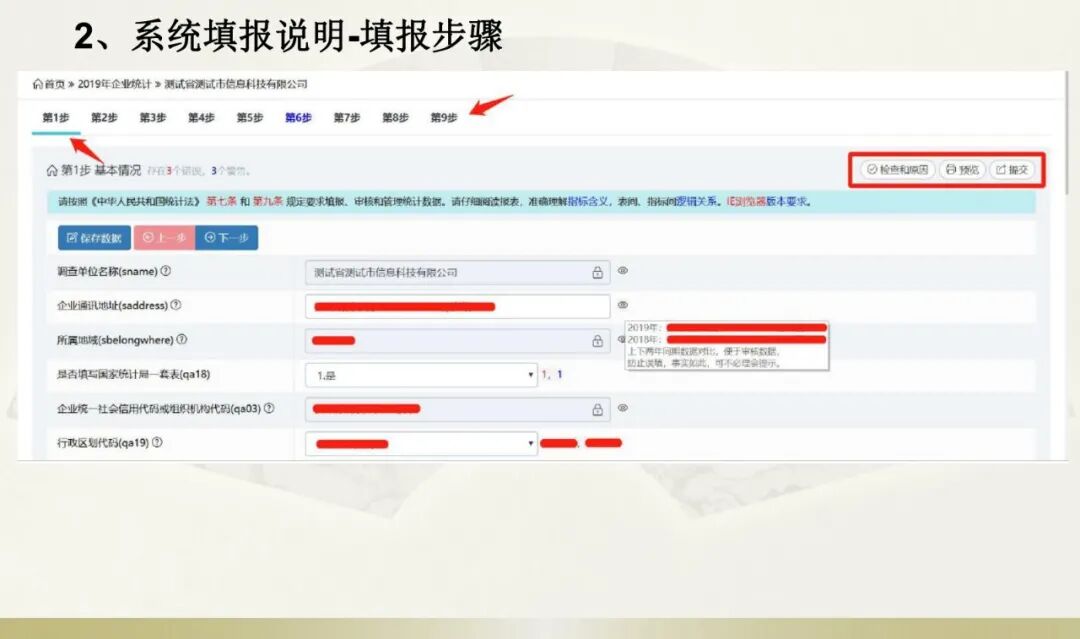Click the 保存数据 button
Viewport: 1080px width, 639px height.
click(x=94, y=238)
